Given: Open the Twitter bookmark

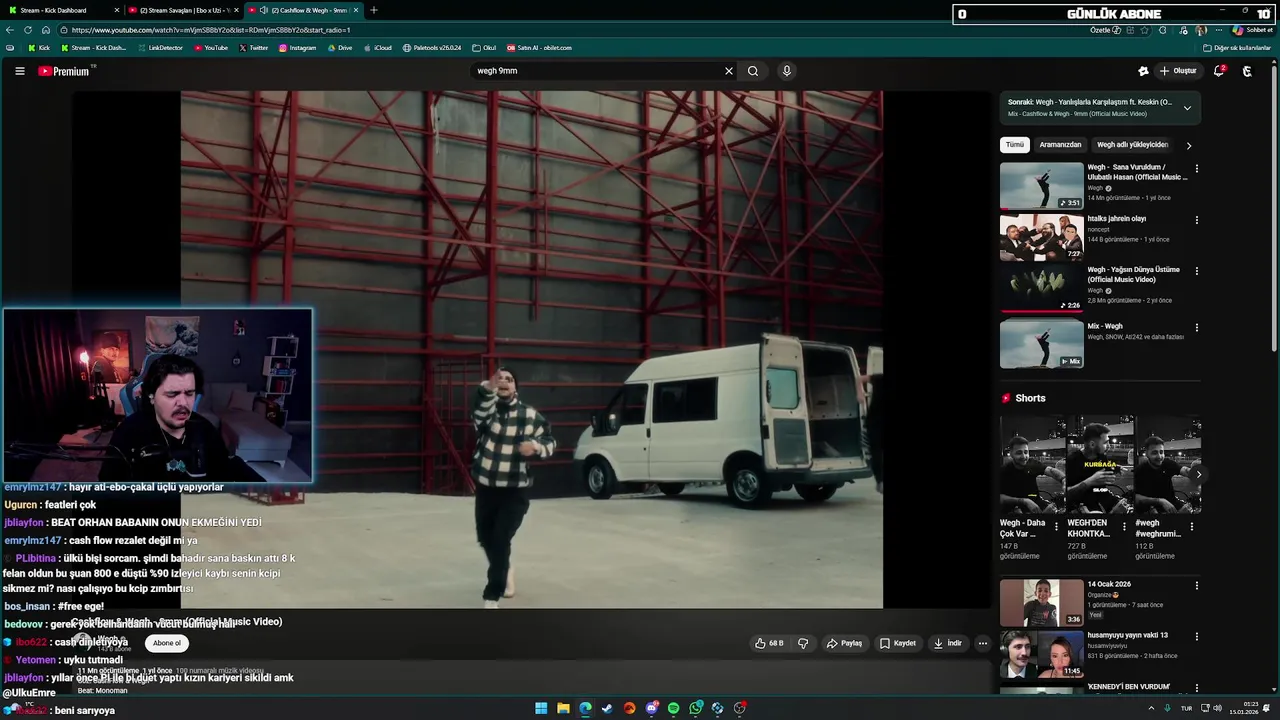Looking at the screenshot, I should click(253, 48).
